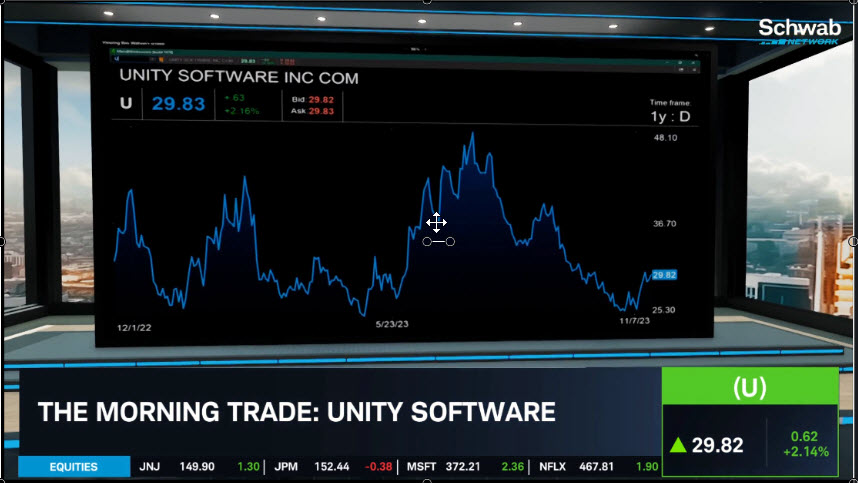Click the +2.14% change in quote box
The width and height of the screenshot is (858, 483).
click(806, 452)
